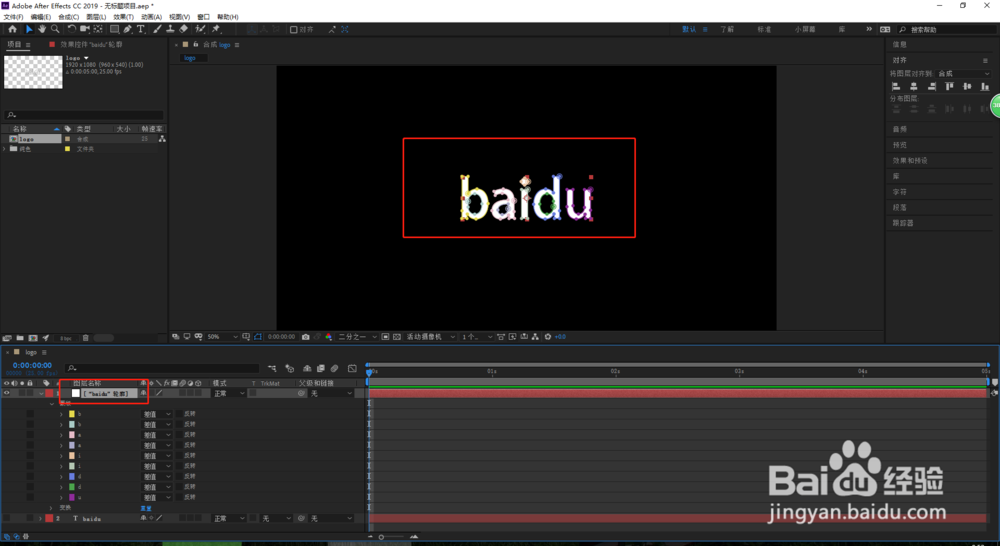Select the Selection (arrow) tool
The width and height of the screenshot is (1000, 546).
29,29
